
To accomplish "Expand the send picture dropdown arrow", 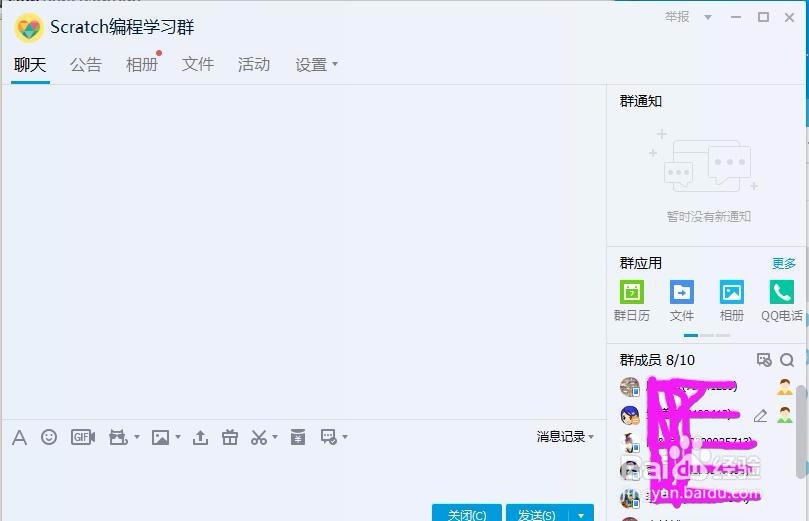I will [177, 437].
